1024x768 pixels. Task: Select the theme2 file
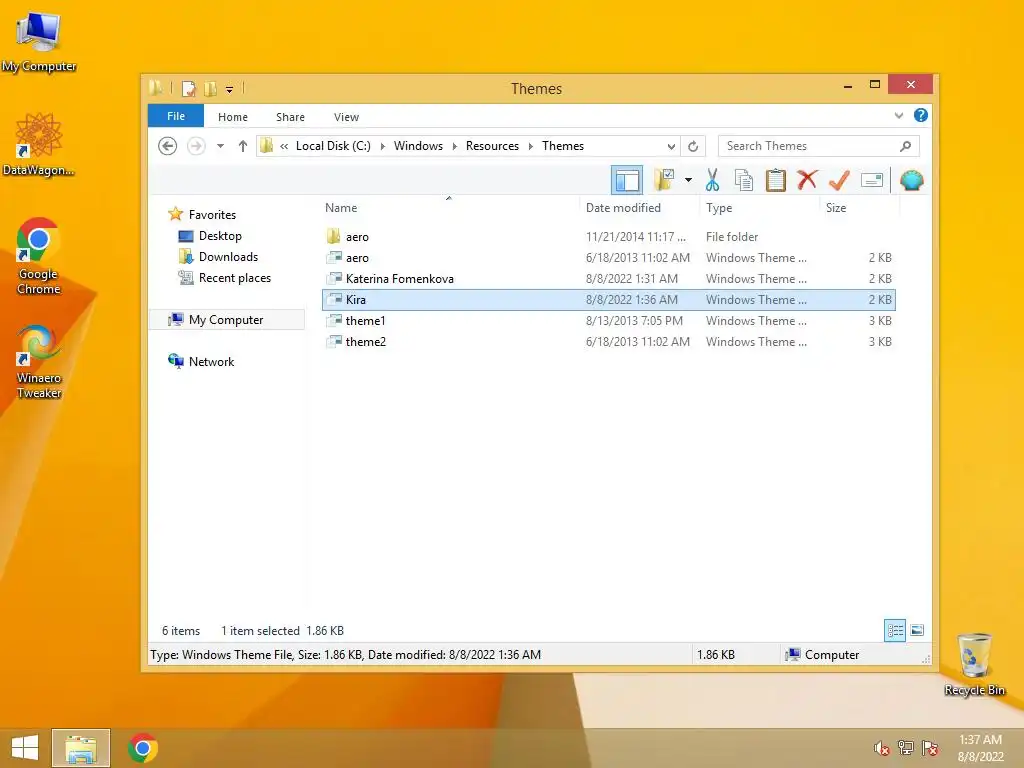(x=609, y=342)
